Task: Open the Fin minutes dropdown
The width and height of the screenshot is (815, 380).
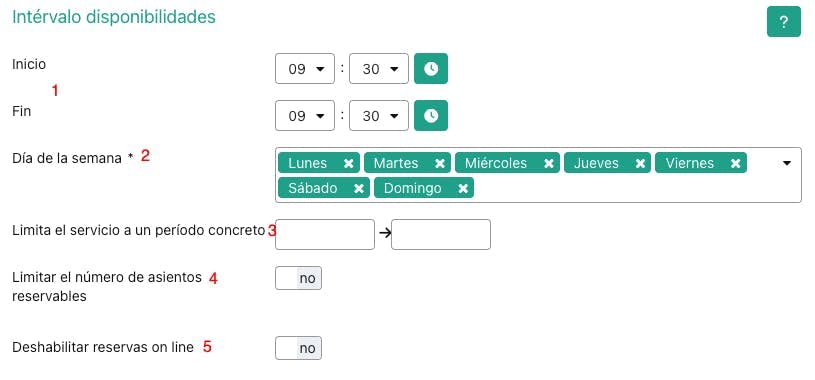Action: point(379,115)
